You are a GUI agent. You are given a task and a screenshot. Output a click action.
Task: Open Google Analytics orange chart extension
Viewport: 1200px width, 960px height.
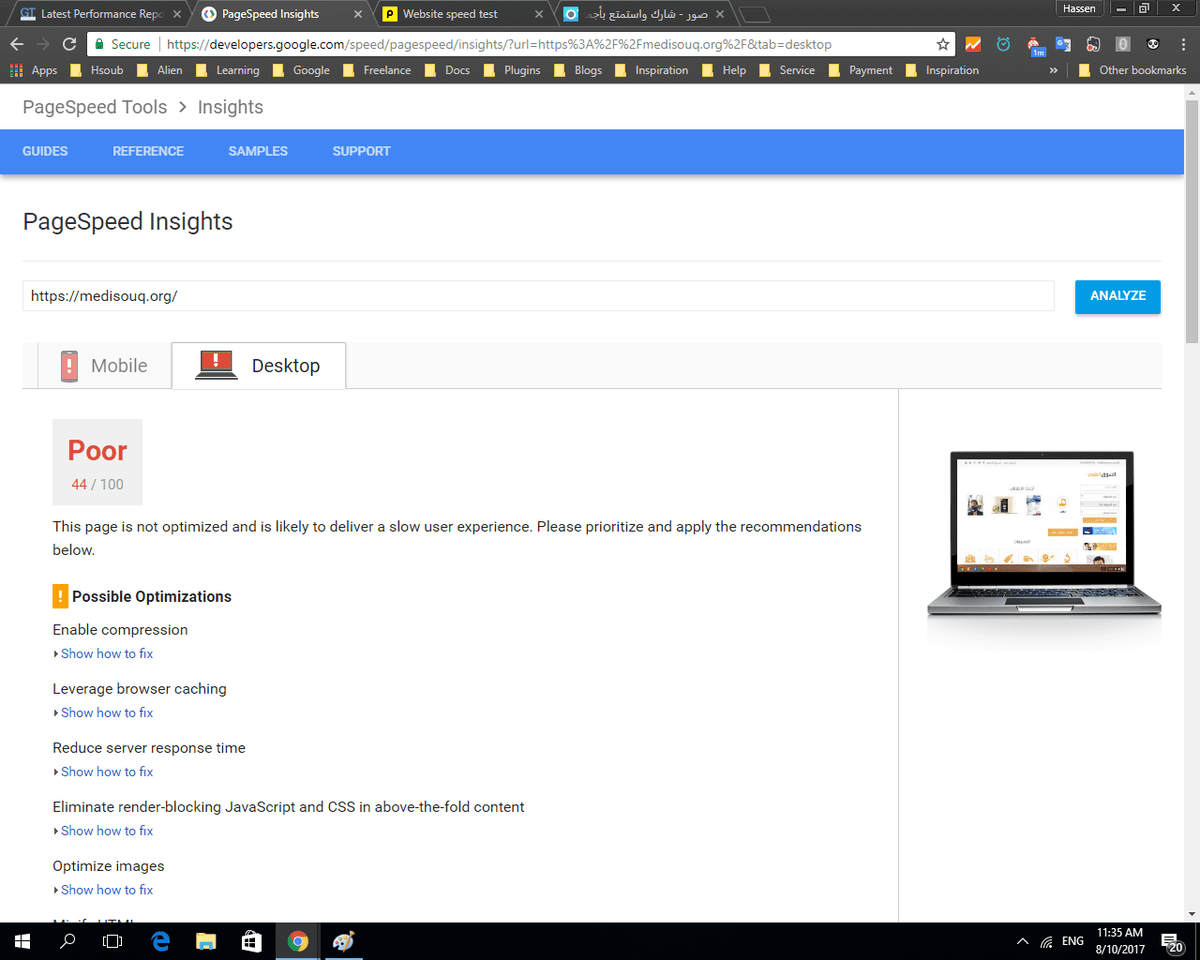click(x=973, y=44)
